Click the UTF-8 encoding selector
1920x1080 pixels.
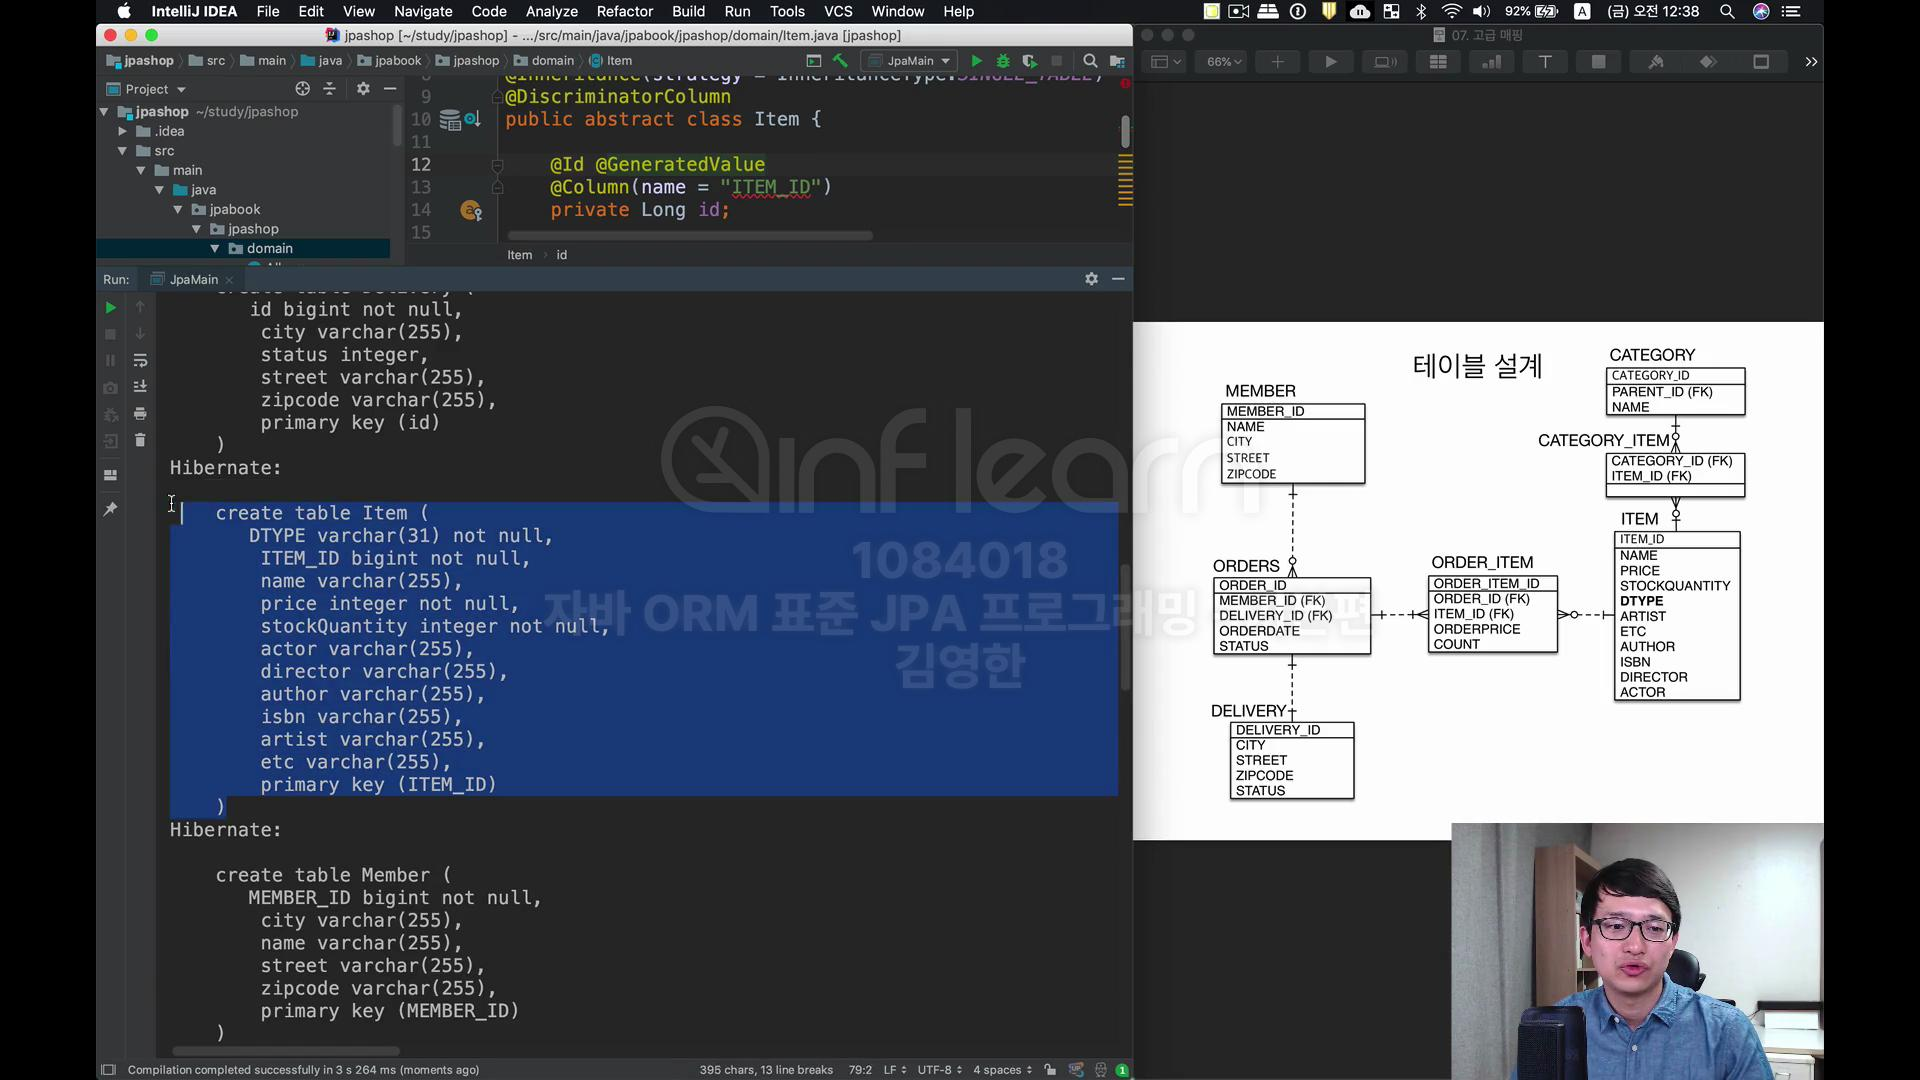pyautogui.click(x=939, y=1070)
